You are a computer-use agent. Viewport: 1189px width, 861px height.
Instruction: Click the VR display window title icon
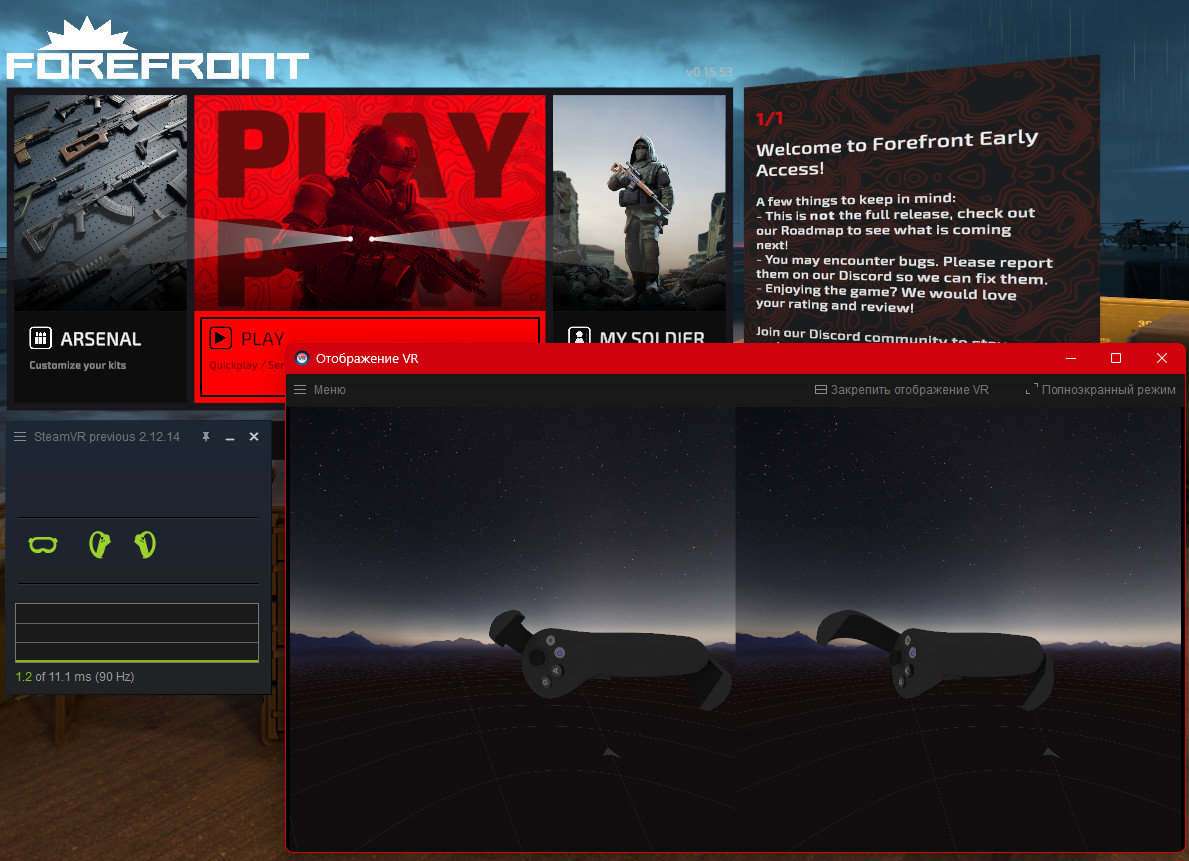pyautogui.click(x=302, y=358)
